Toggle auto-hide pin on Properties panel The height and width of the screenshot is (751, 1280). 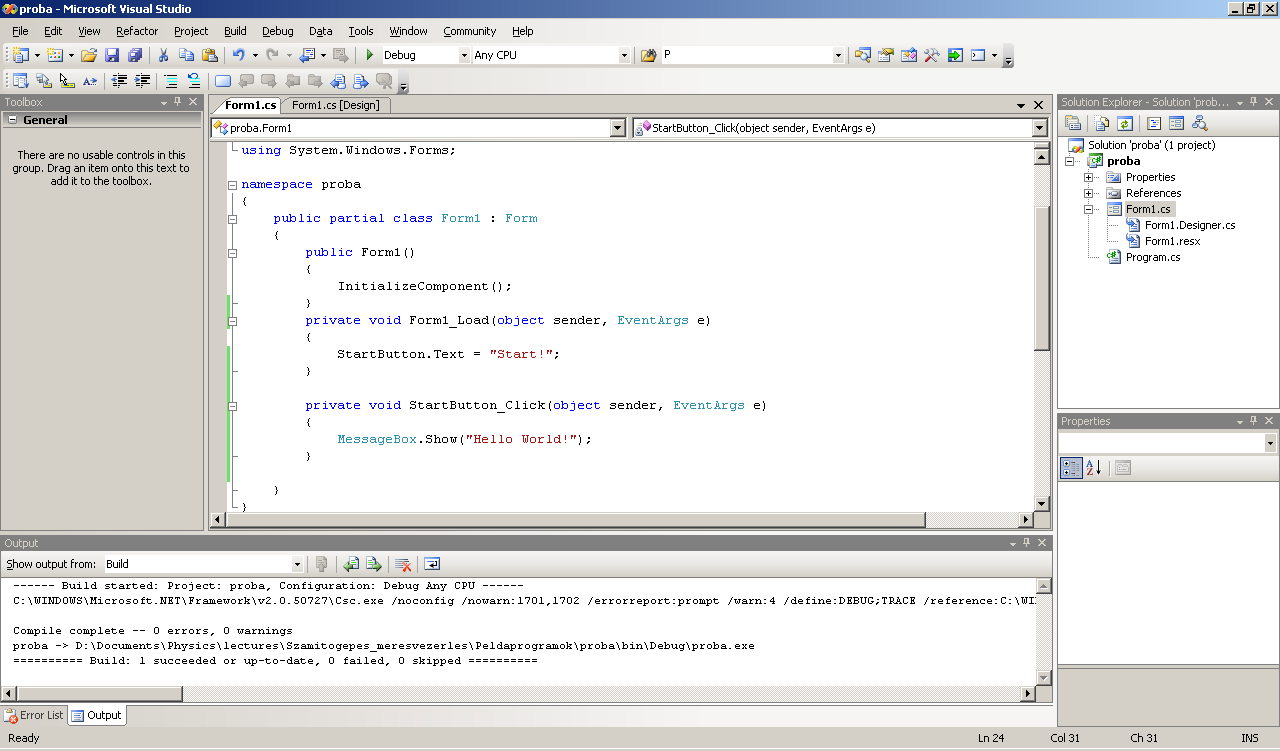pyautogui.click(x=1254, y=421)
